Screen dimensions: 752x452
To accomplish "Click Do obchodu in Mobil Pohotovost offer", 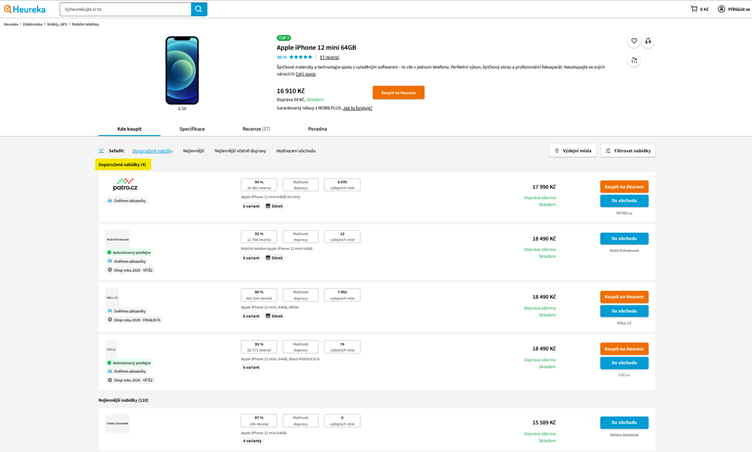I will [x=624, y=238].
